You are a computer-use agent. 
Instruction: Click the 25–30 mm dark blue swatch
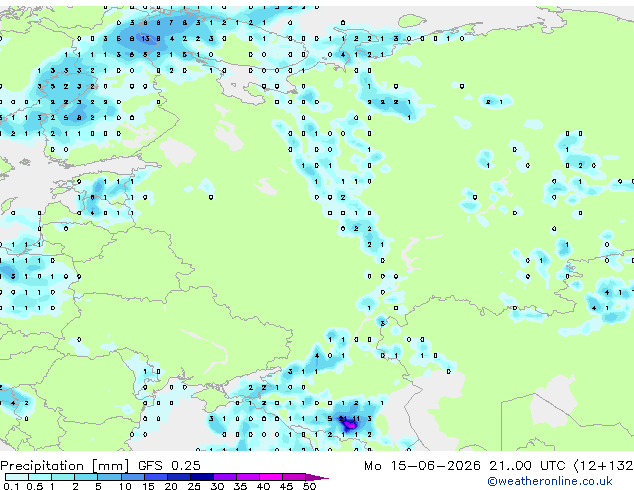[201, 477]
